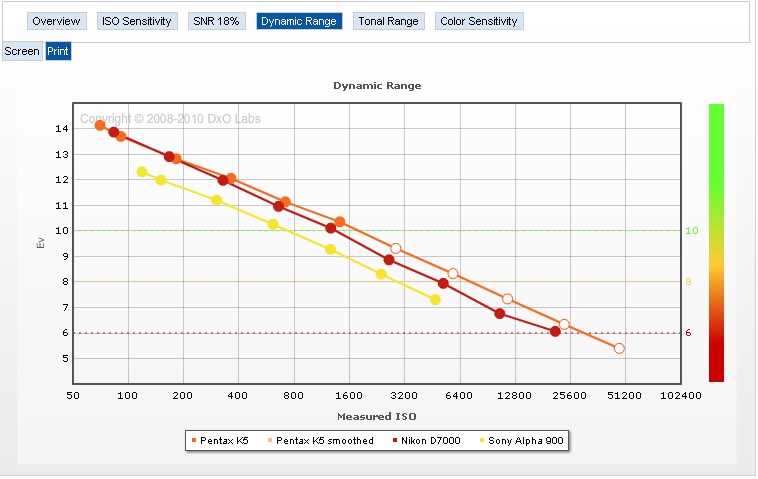Click the last yellow Sony Alpha 900 point
Image resolution: width=758 pixels, height=479 pixels.
(435, 300)
